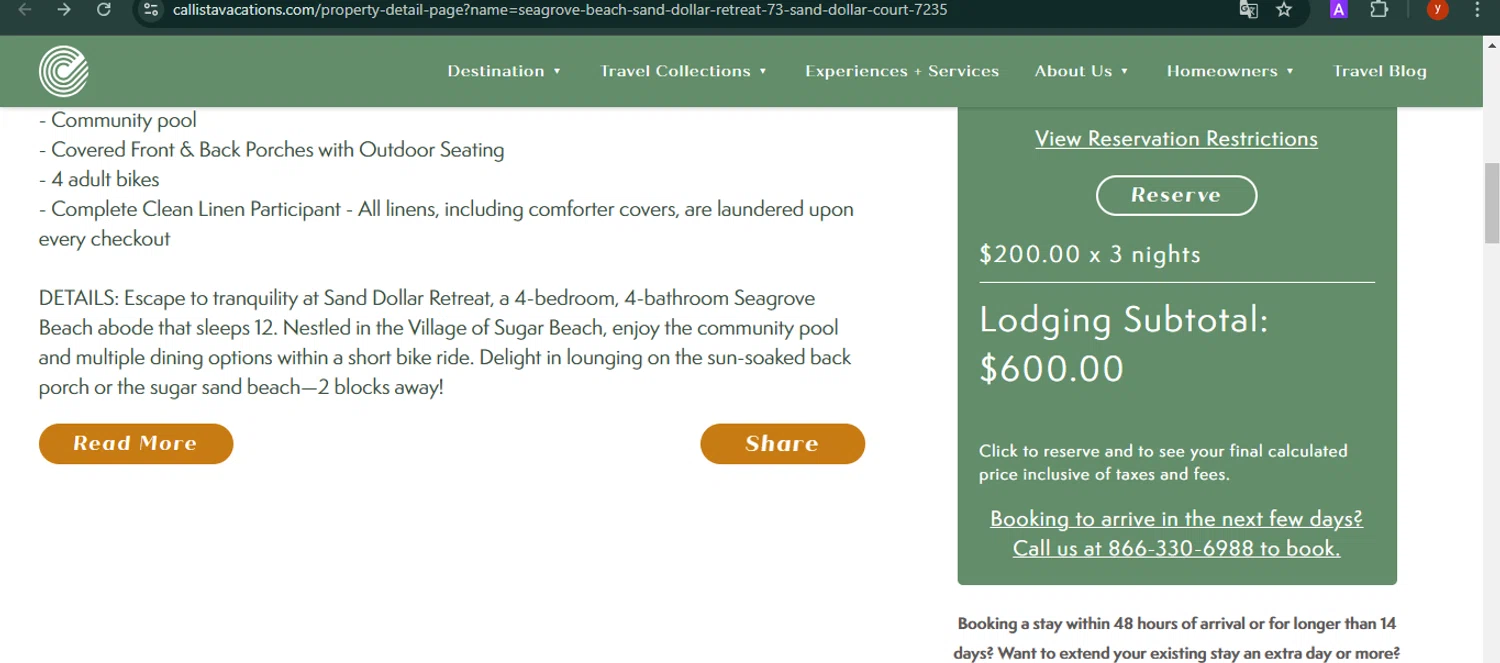
Task: Open the Chrome three-dot menu
Action: click(x=1477, y=10)
